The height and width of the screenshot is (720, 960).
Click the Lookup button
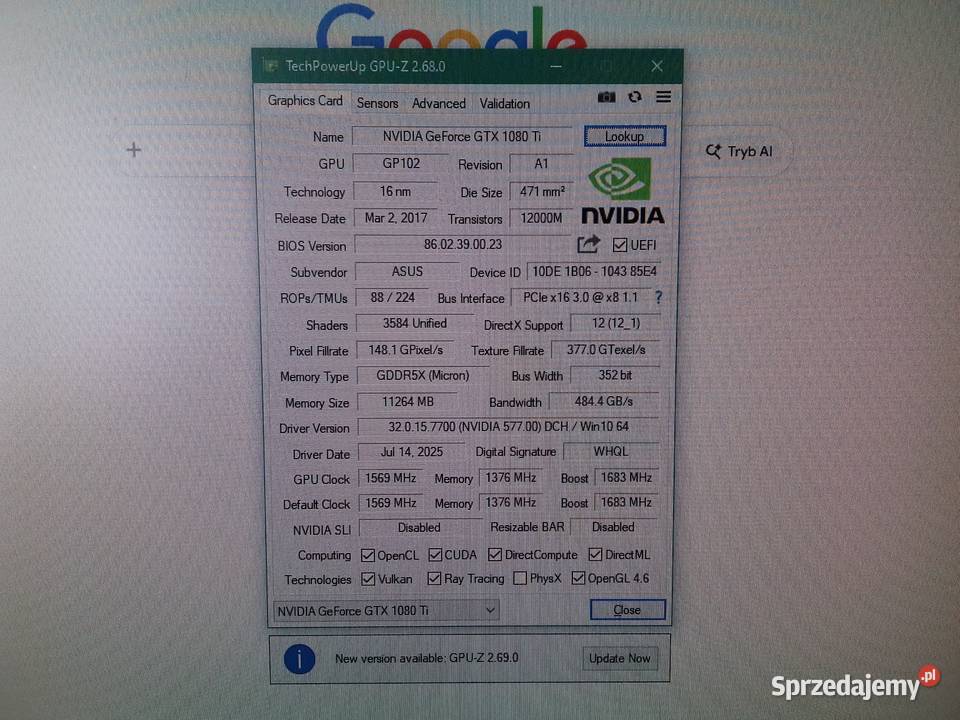624,137
